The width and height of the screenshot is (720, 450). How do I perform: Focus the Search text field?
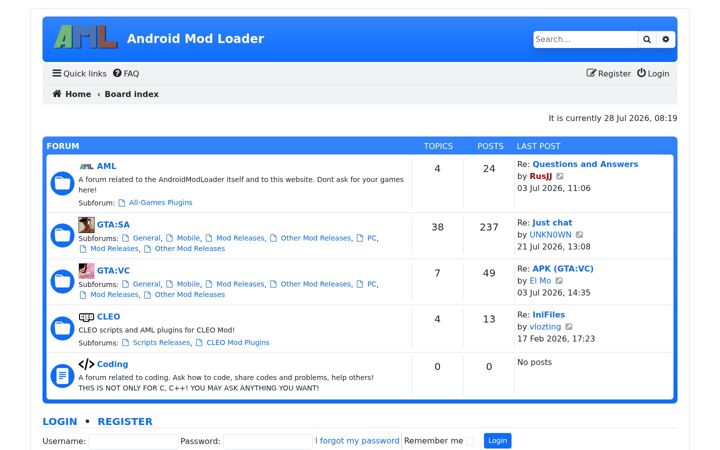pos(585,39)
